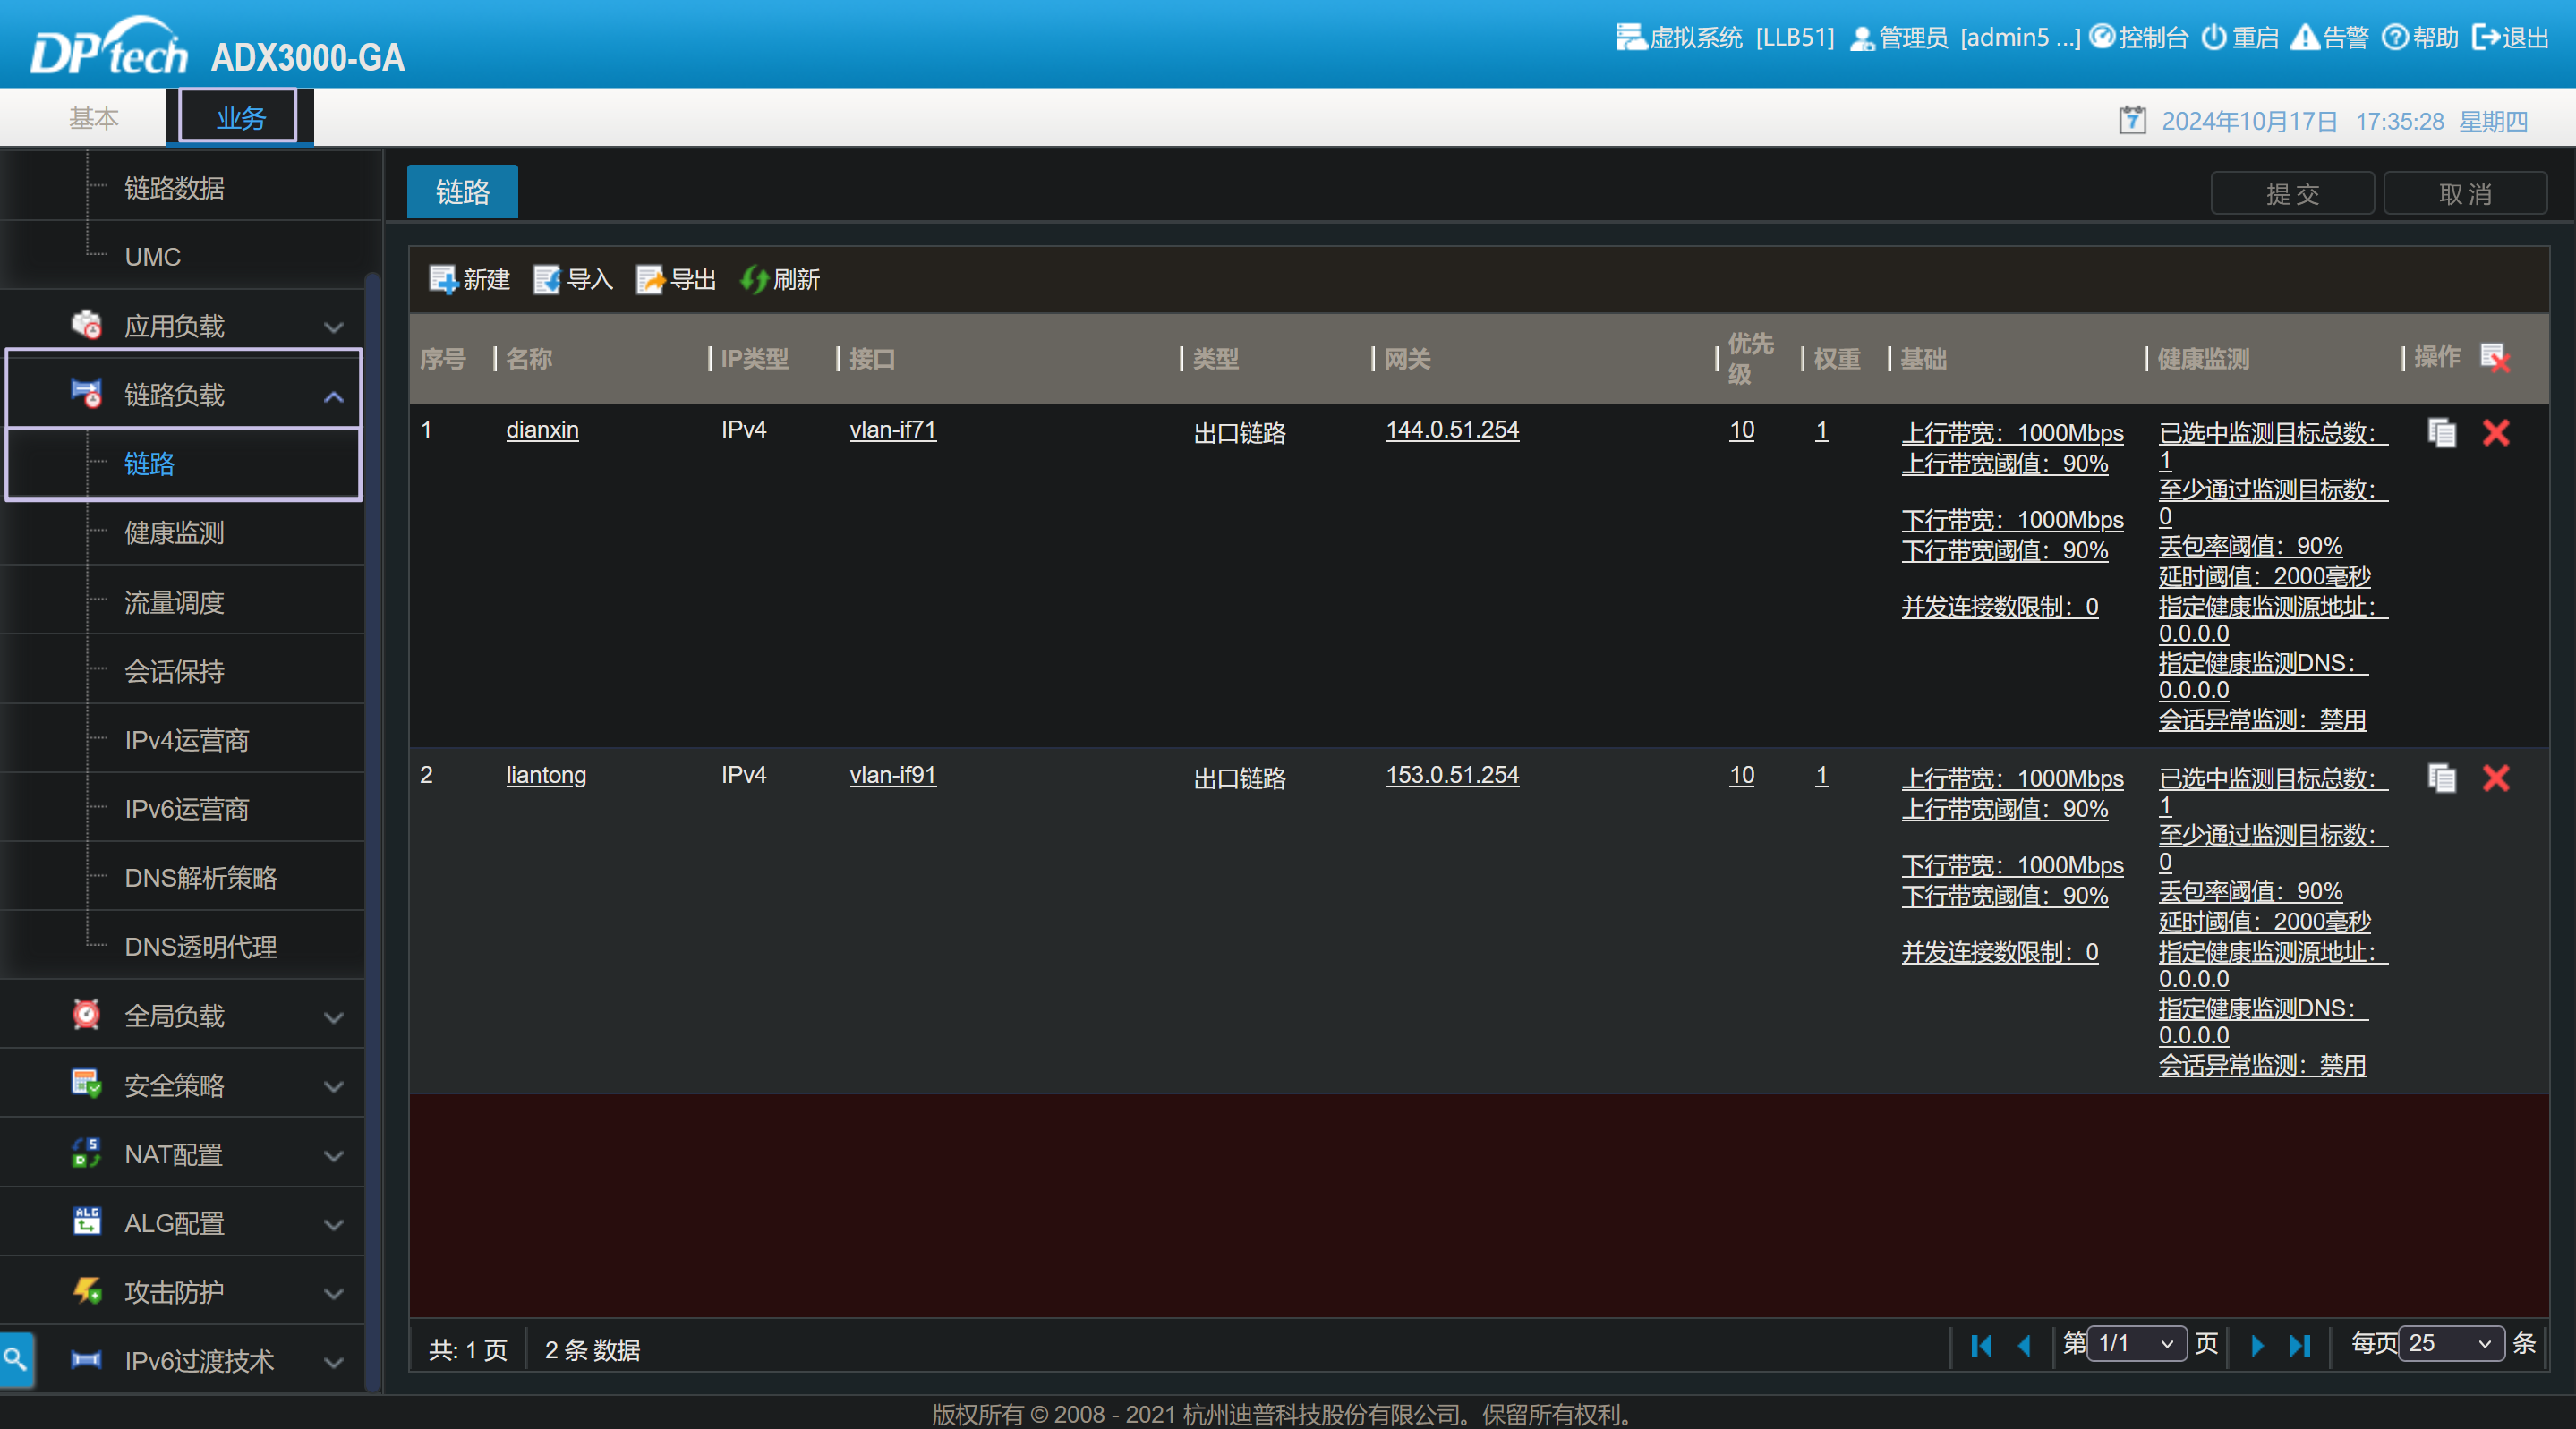Click the dianxin link name
The height and width of the screenshot is (1429, 2576).
pyautogui.click(x=542, y=429)
